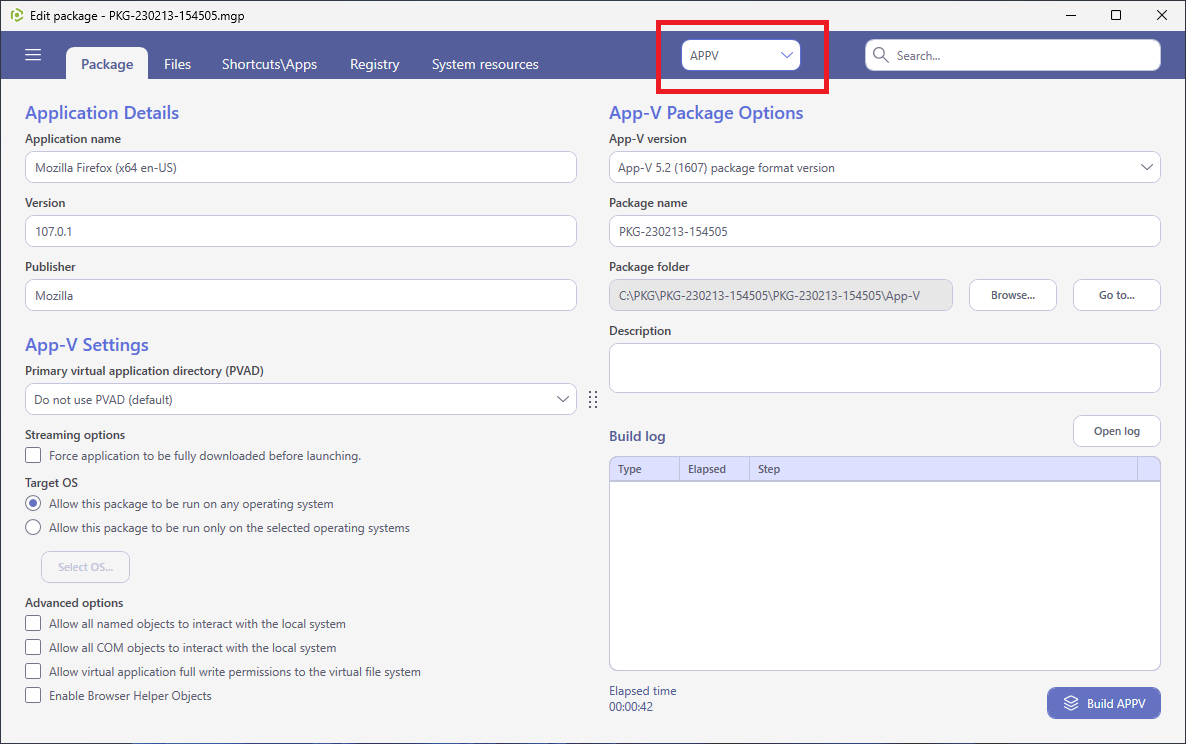Viewport: 1186px width, 744px height.
Task: Enable full write permissions to virtual file system
Action: pyautogui.click(x=33, y=671)
